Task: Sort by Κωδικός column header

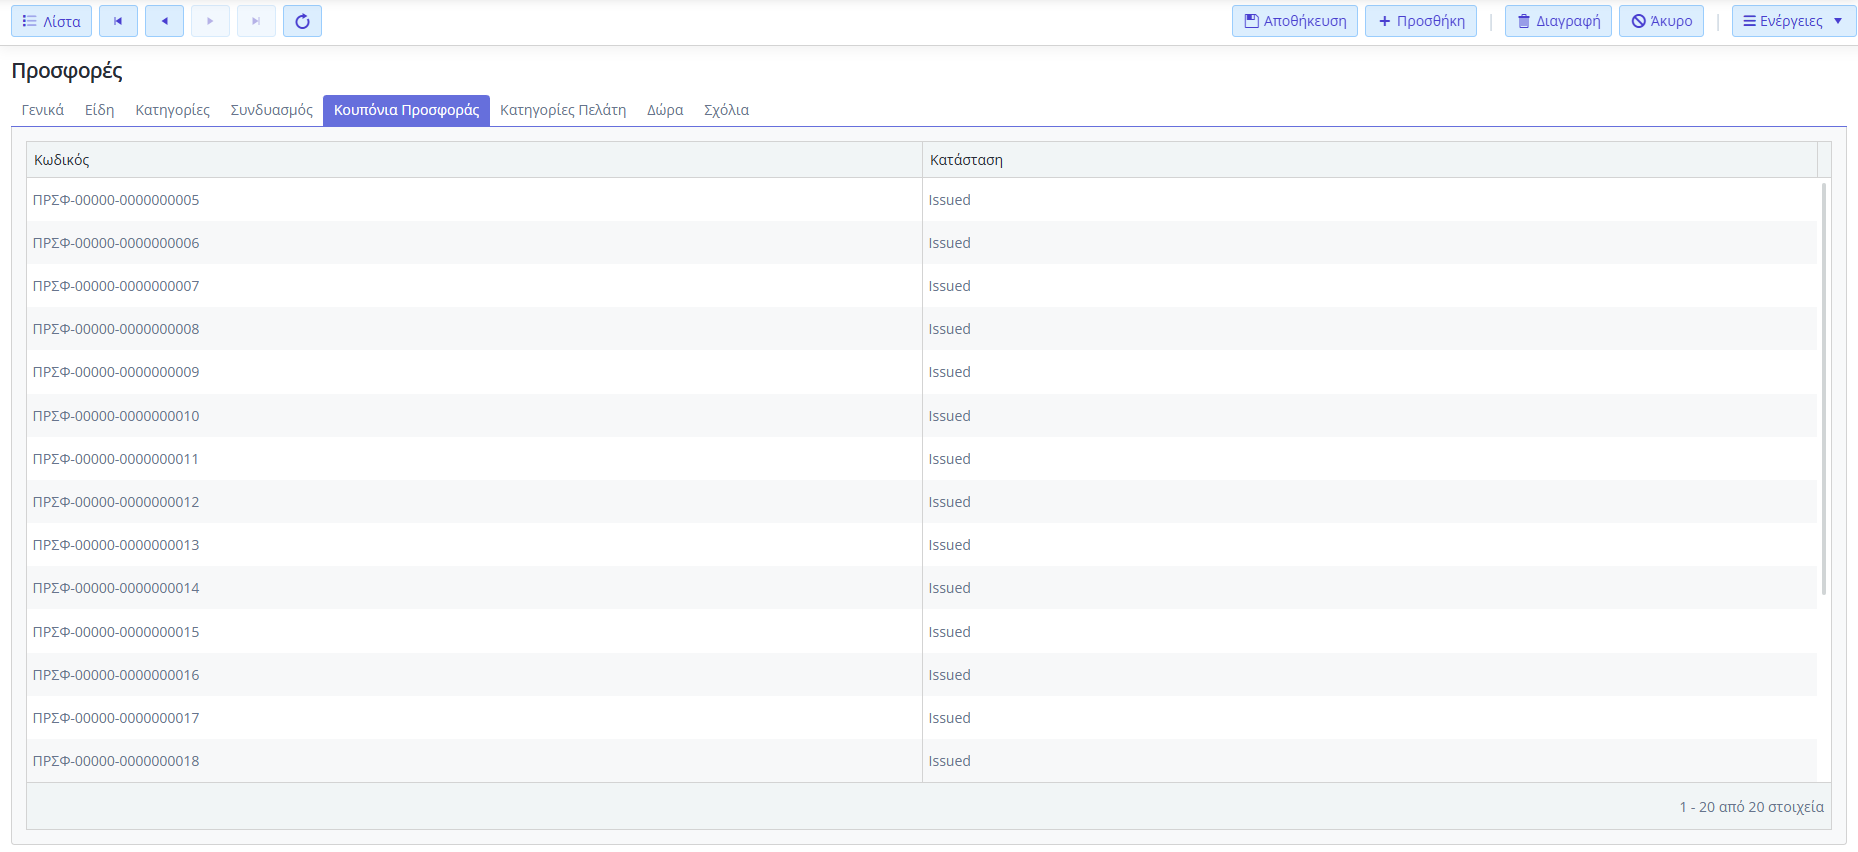Action: click(x=62, y=160)
